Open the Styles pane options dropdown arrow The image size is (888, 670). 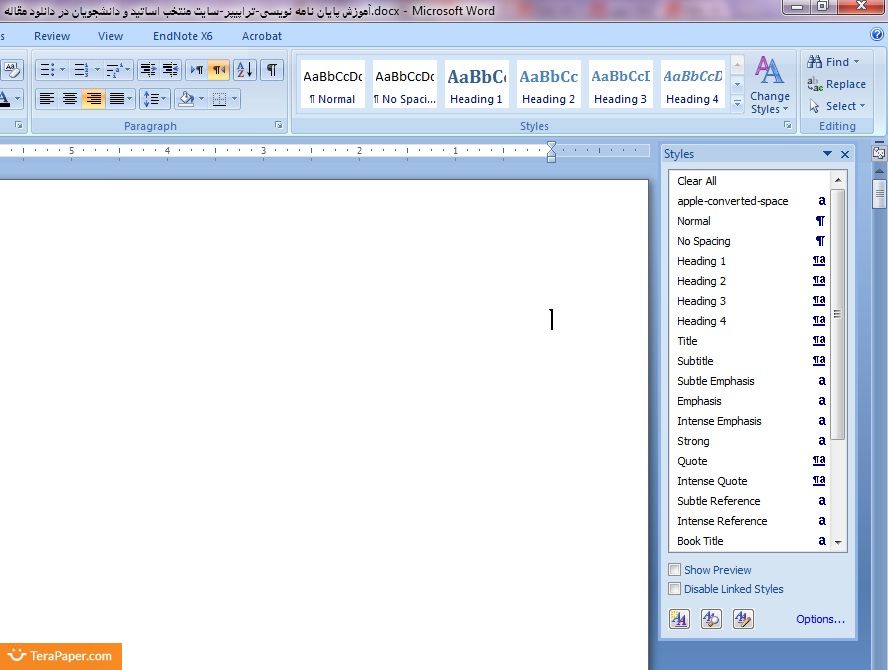pyautogui.click(x=827, y=154)
